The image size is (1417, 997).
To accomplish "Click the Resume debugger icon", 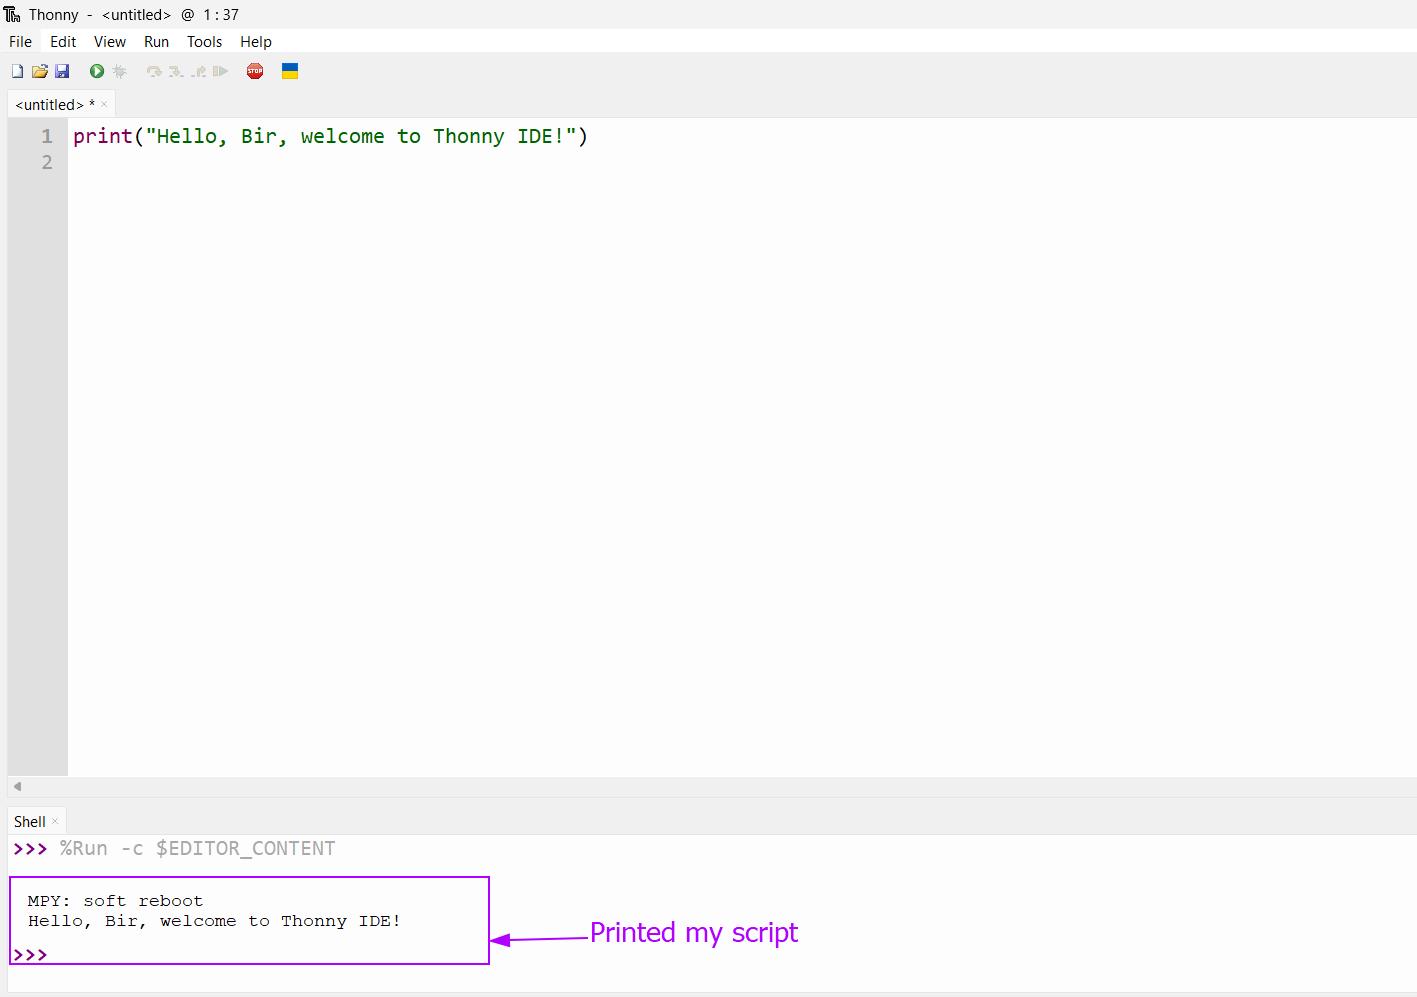I will [220, 71].
